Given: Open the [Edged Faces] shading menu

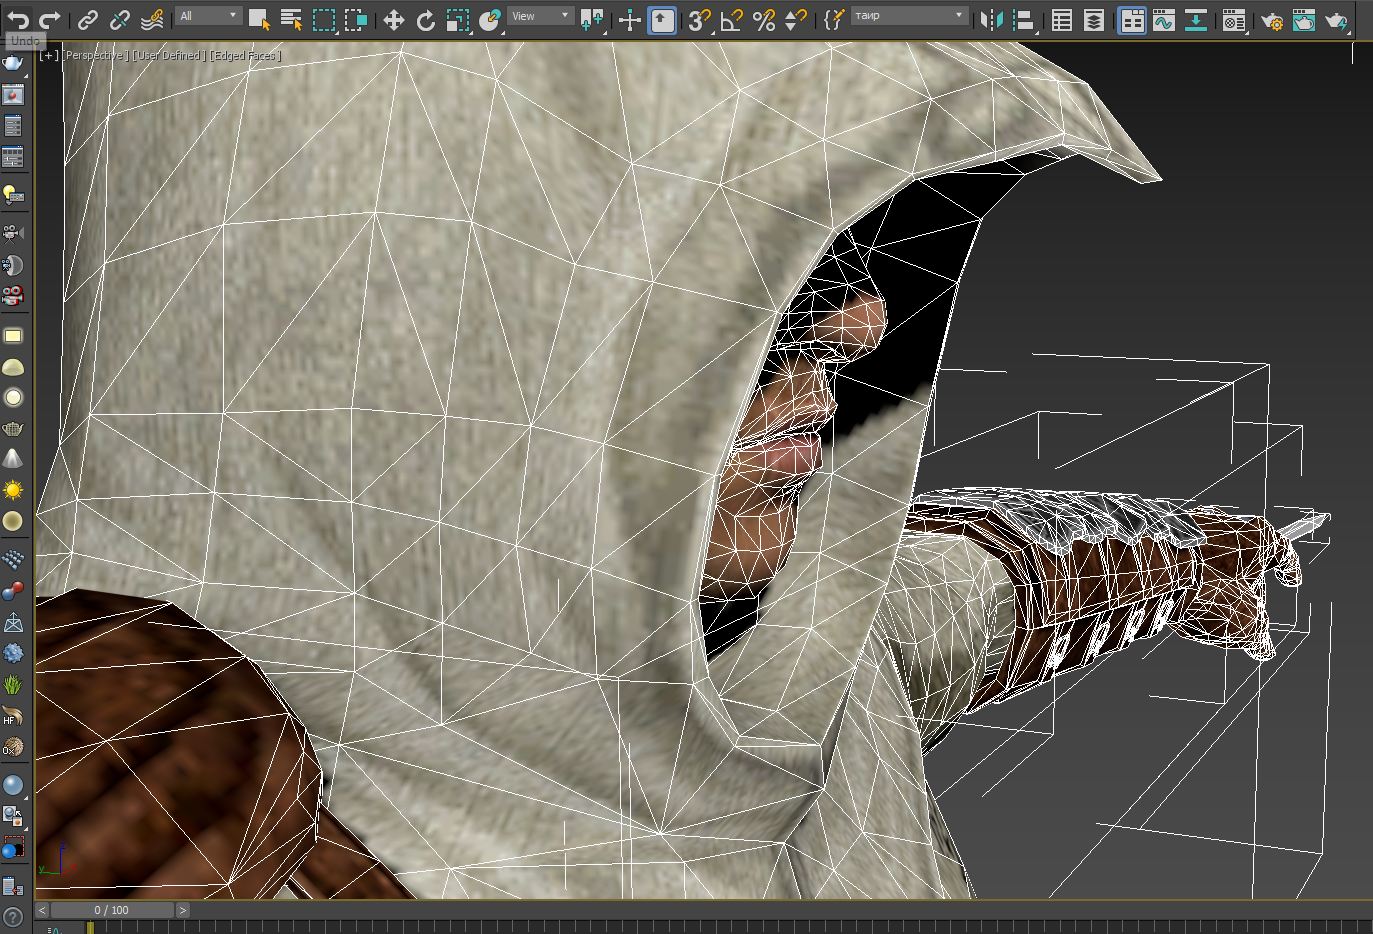Looking at the screenshot, I should pos(246,56).
